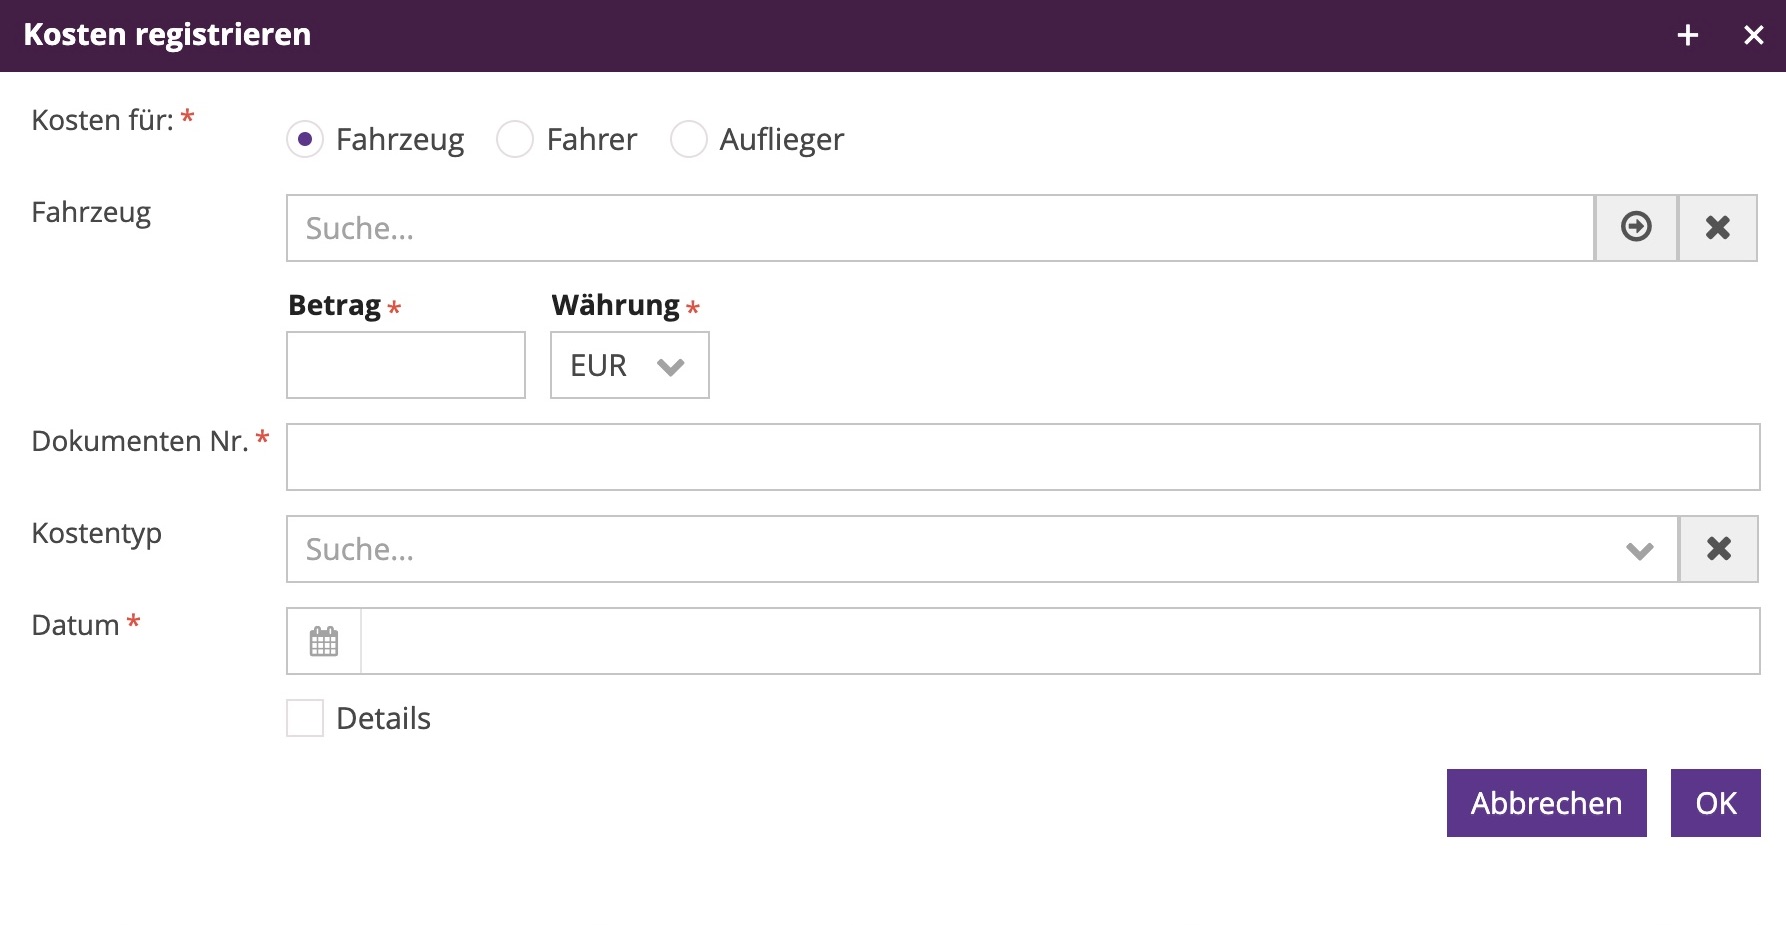This screenshot has width=1786, height=925.
Task: Click the plus icon in dialog header
Action: (x=1688, y=36)
